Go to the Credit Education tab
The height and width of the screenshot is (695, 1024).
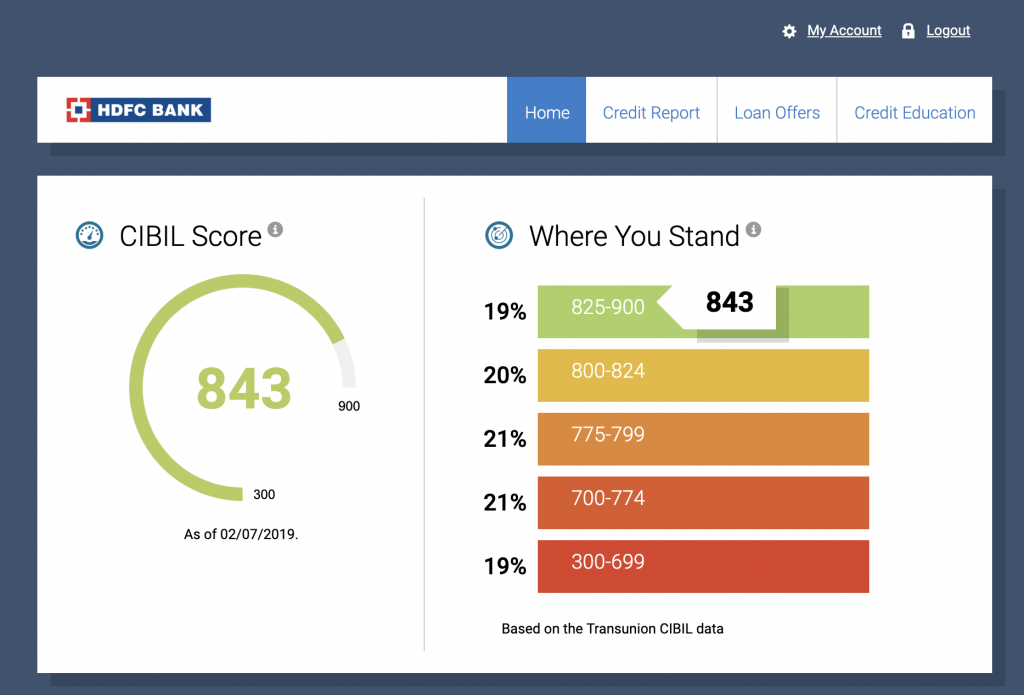click(x=914, y=113)
